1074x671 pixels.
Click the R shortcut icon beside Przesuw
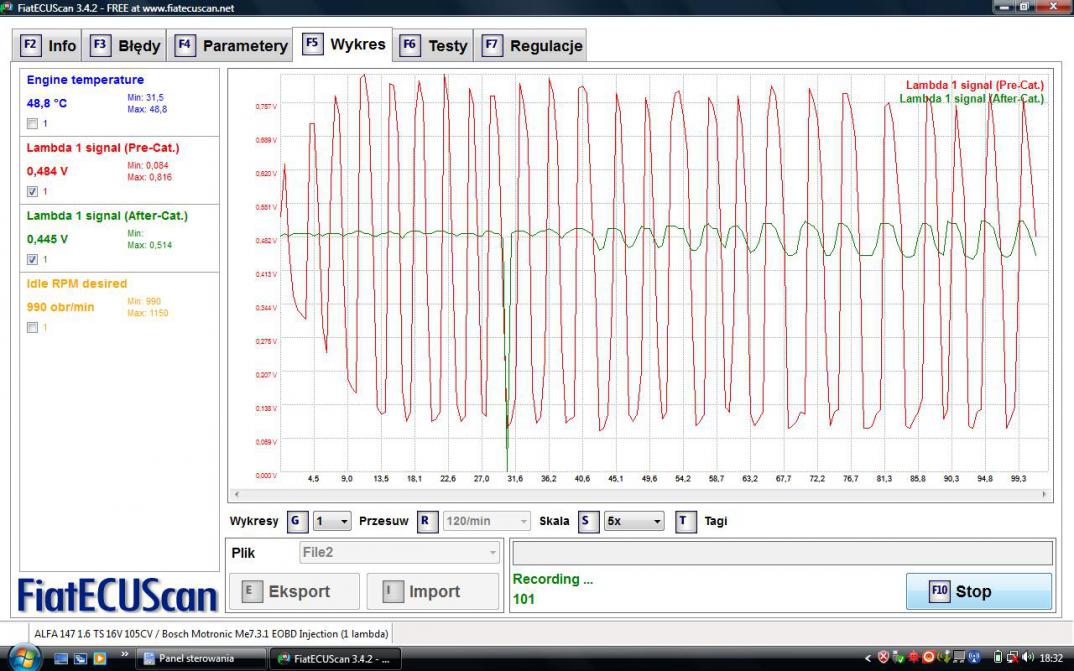tap(427, 521)
